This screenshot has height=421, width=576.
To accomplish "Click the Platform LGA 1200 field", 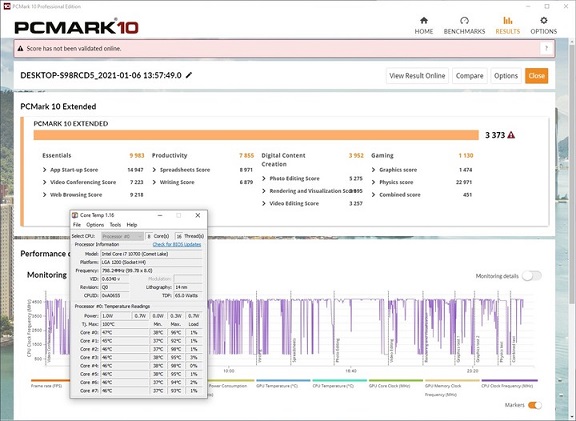I will [151, 262].
